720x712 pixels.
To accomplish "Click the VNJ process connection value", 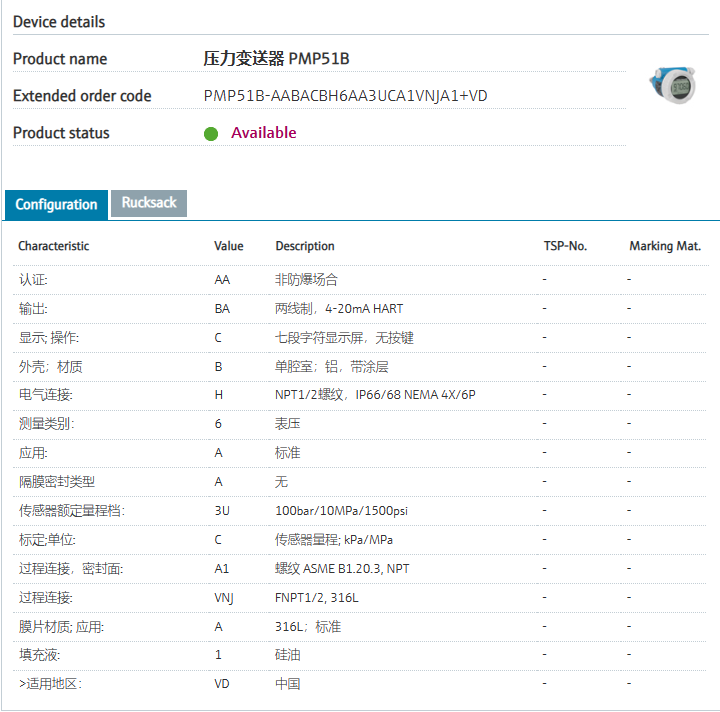I will [225, 598].
